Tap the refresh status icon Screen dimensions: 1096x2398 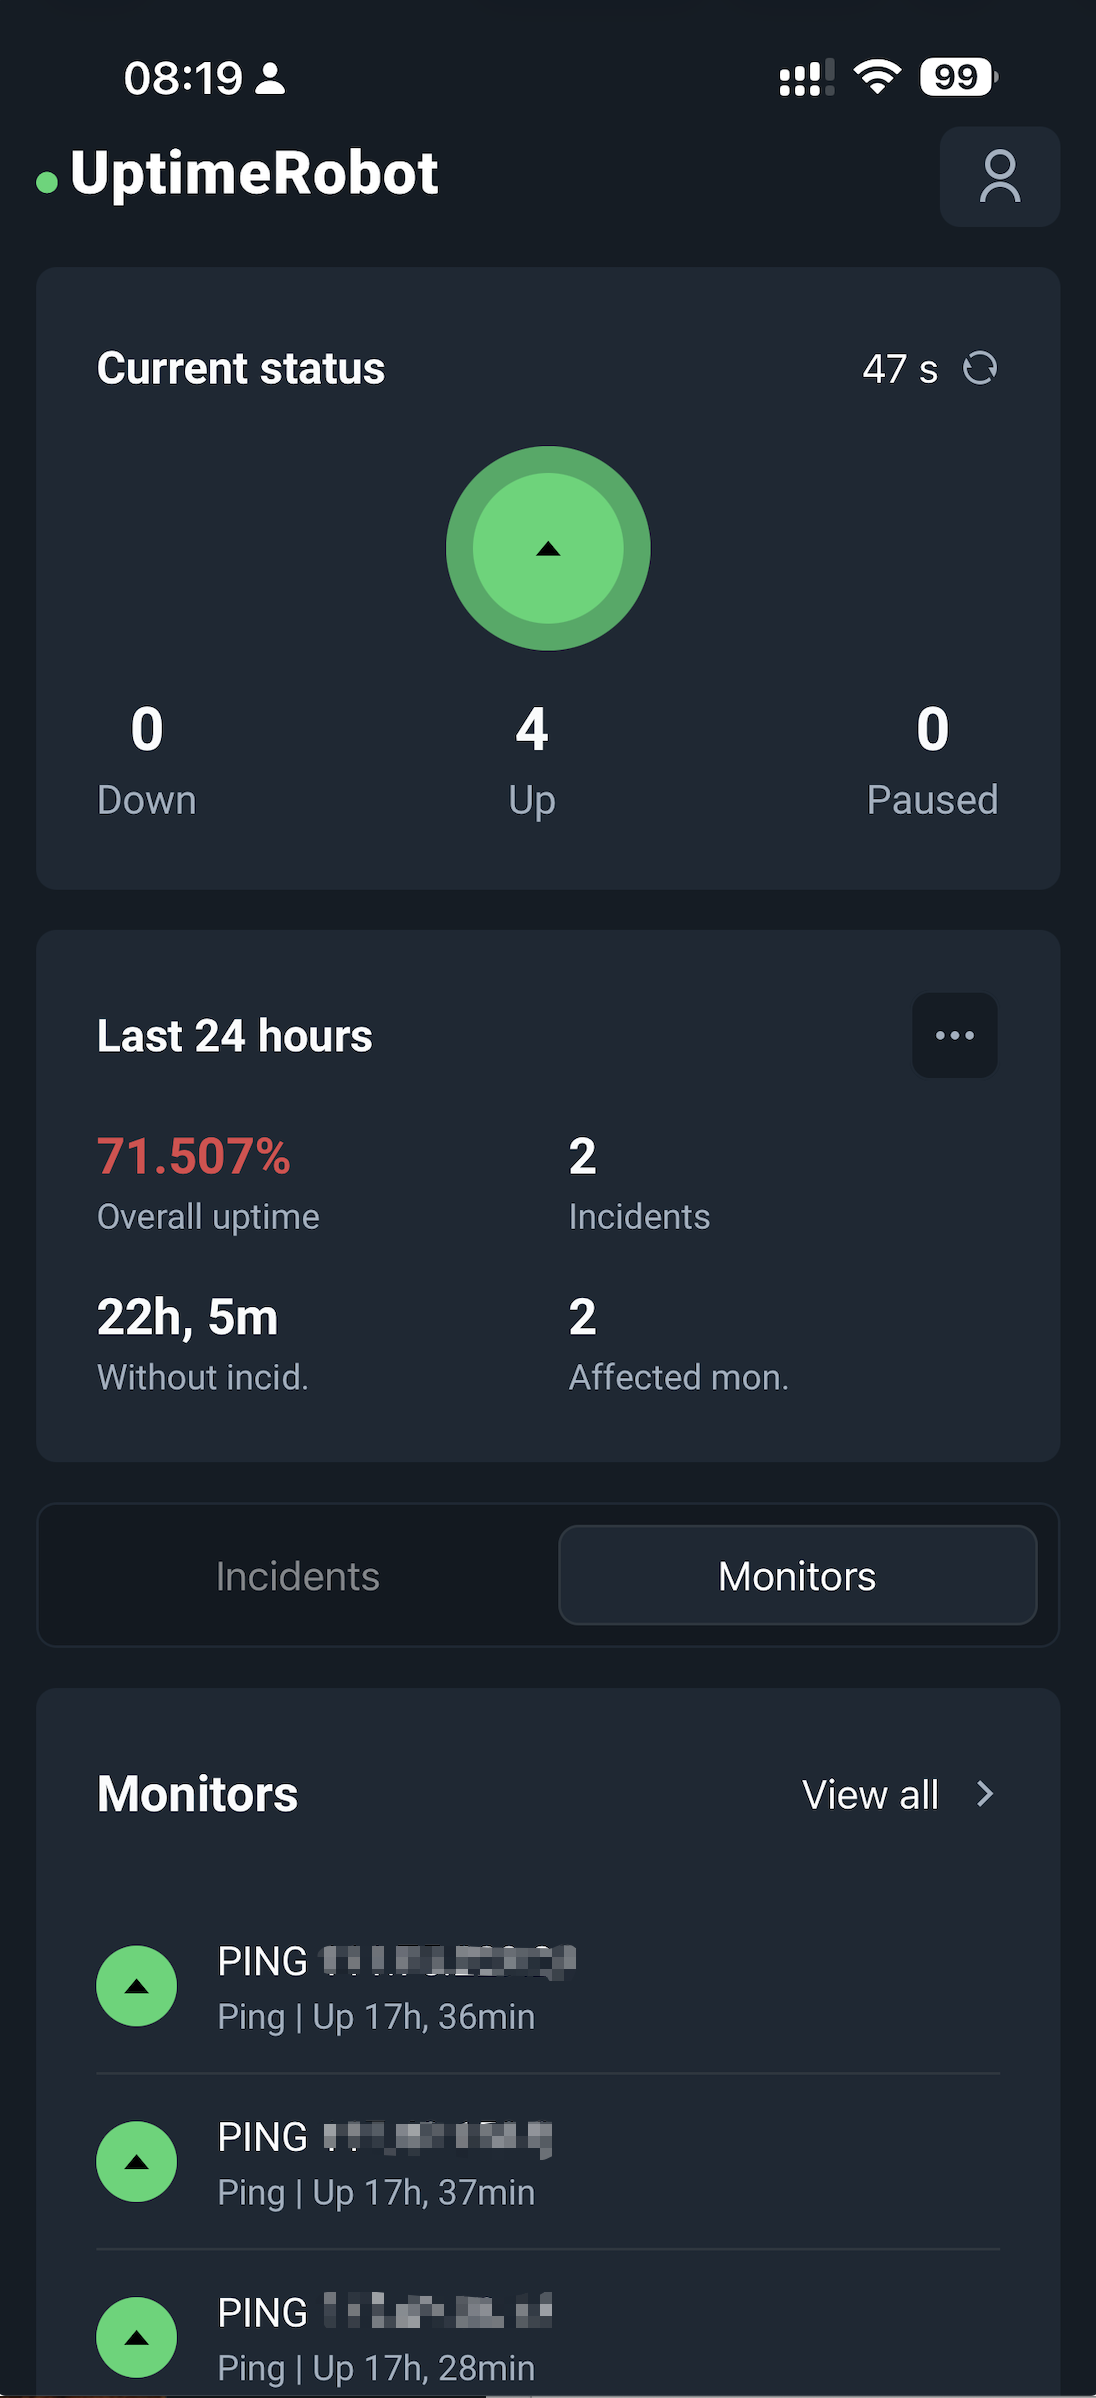(980, 368)
